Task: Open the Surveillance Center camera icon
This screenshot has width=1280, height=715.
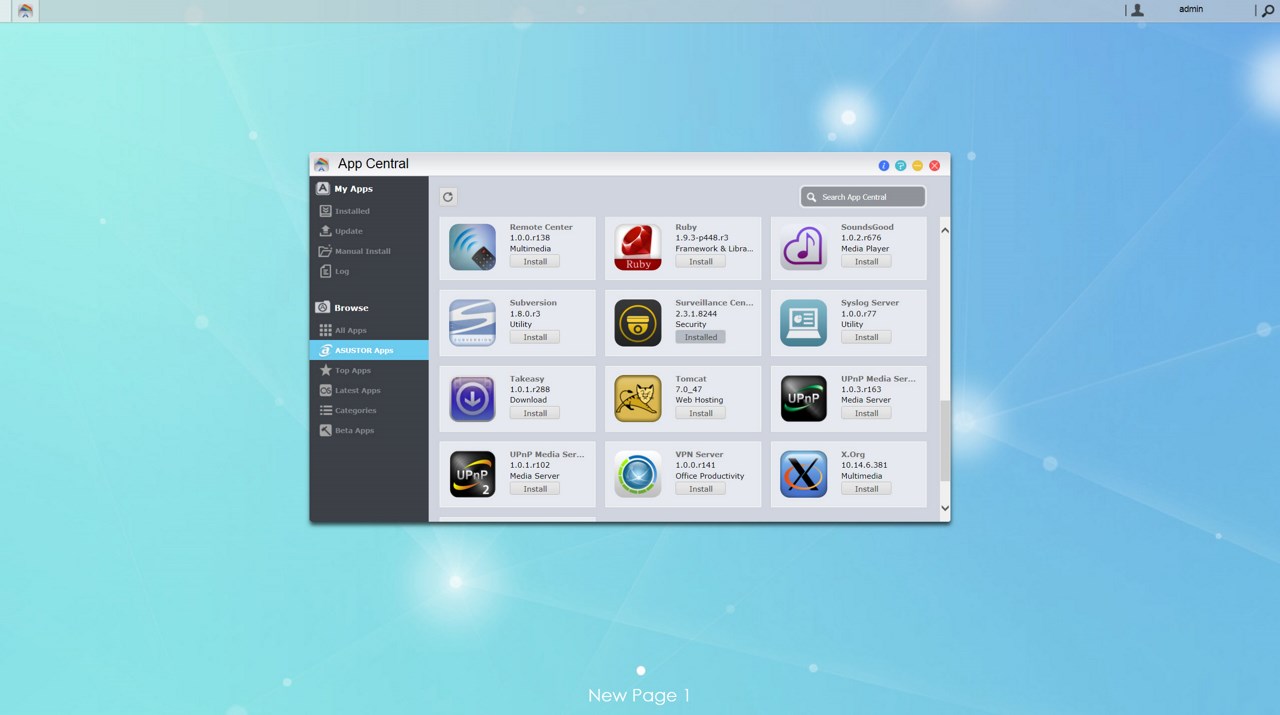Action: pyautogui.click(x=638, y=323)
